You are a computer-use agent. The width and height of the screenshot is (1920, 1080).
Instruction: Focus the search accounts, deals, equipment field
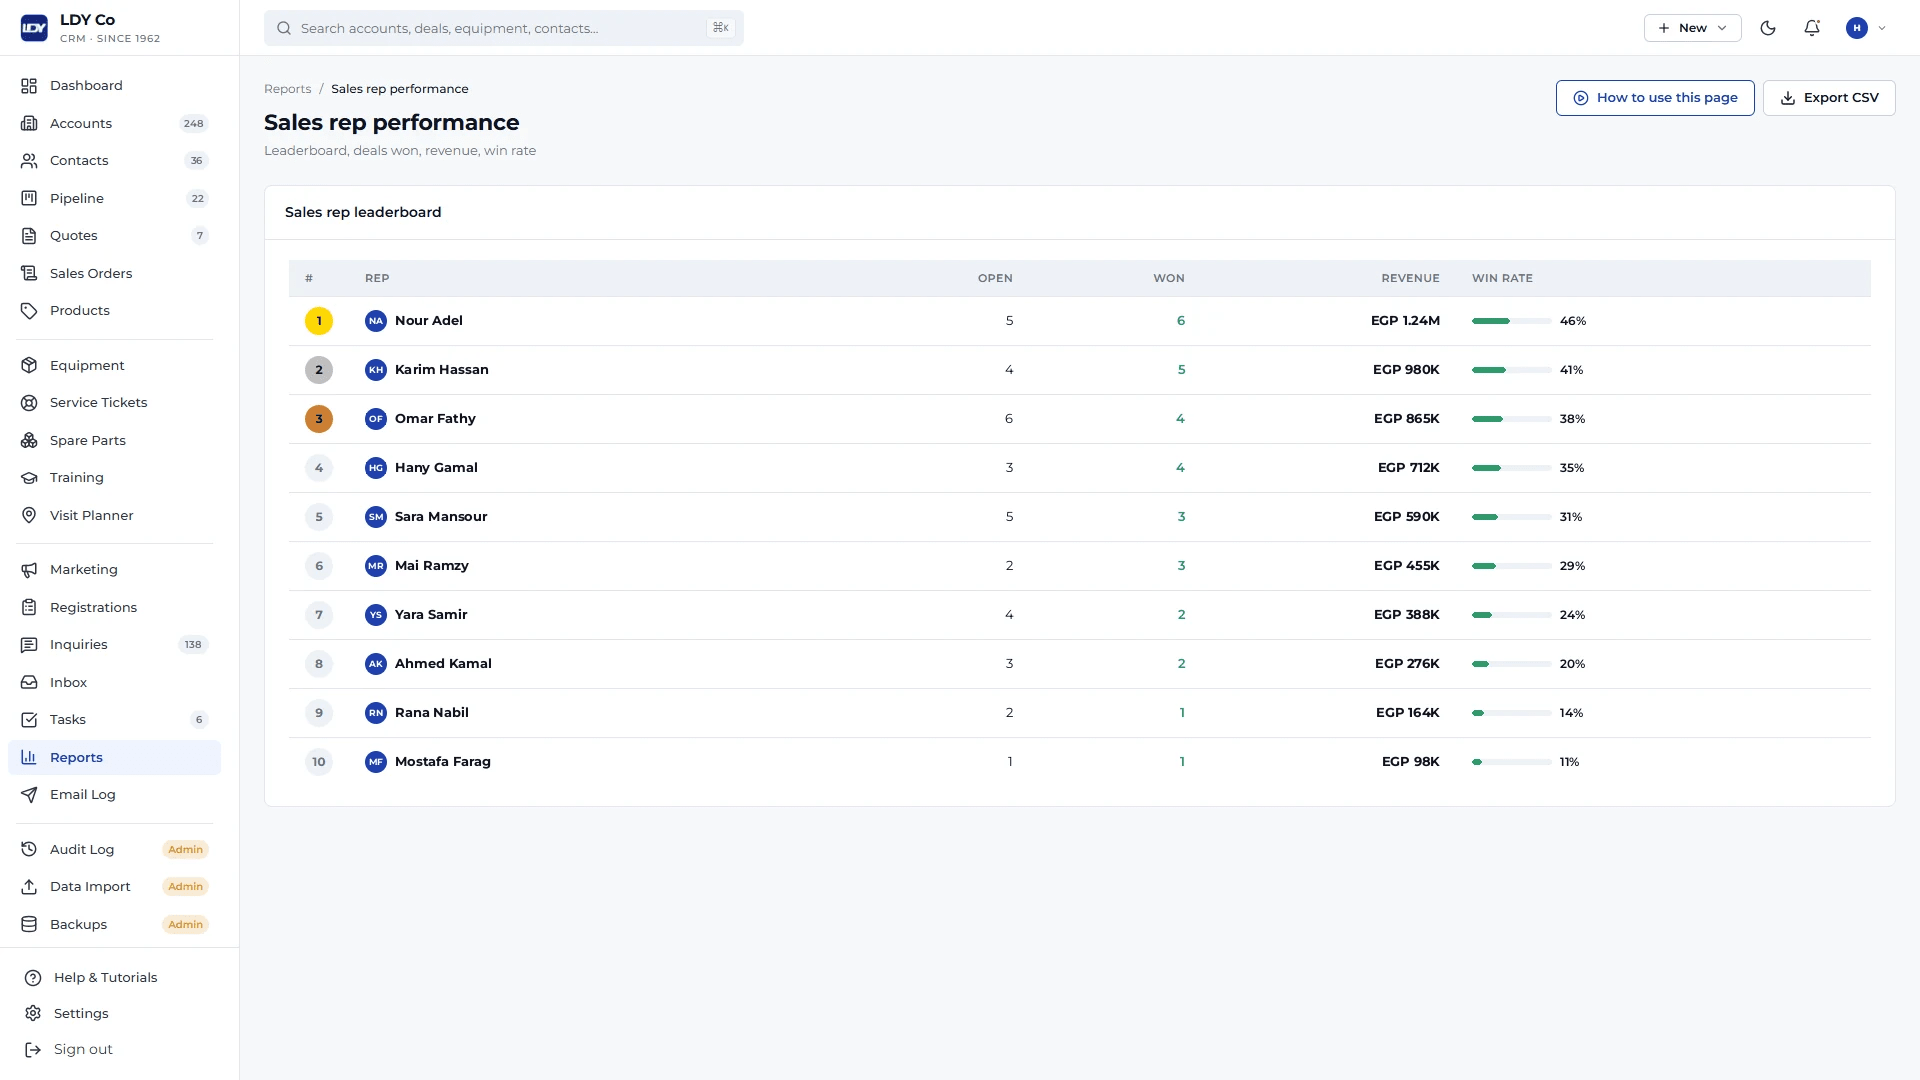[504, 28]
